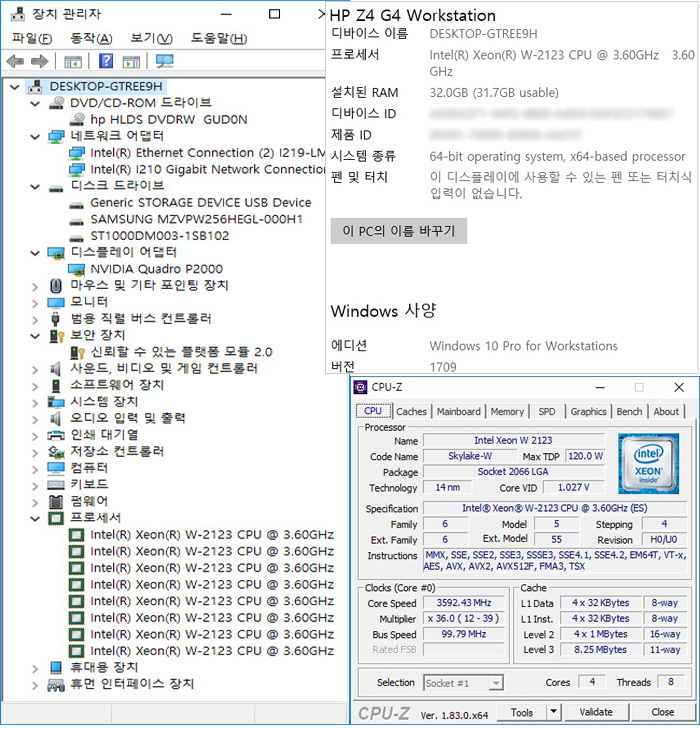Switch to the Mainboard tab in CPU-Z

pos(459,411)
